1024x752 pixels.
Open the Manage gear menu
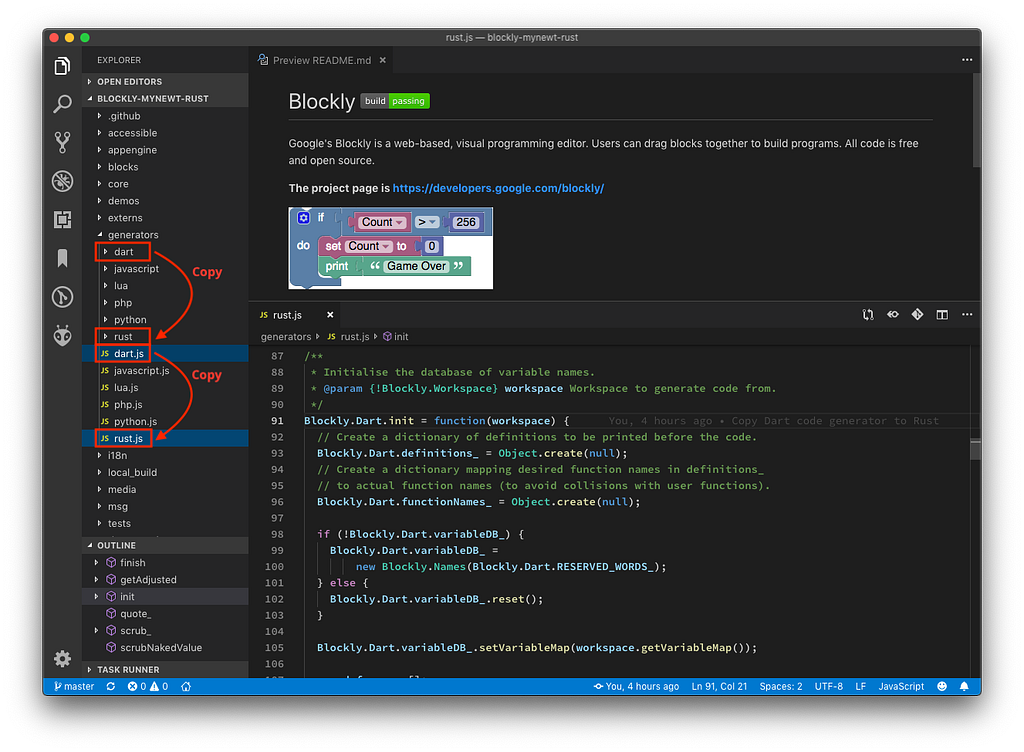pyautogui.click(x=62, y=659)
